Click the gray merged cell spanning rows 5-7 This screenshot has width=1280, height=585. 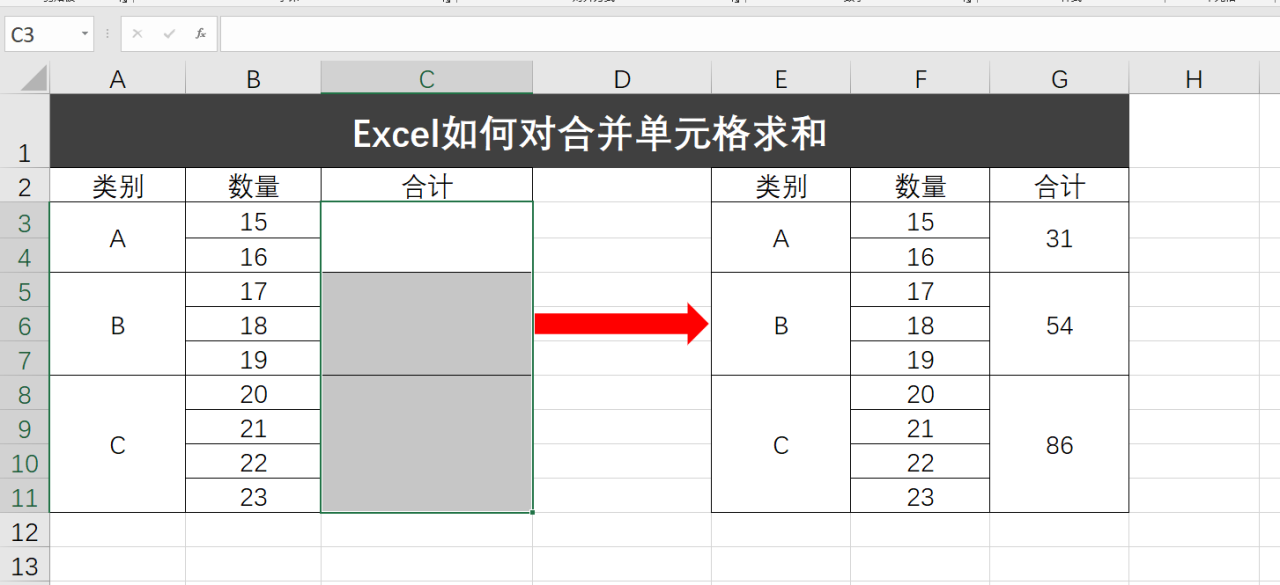pos(427,325)
